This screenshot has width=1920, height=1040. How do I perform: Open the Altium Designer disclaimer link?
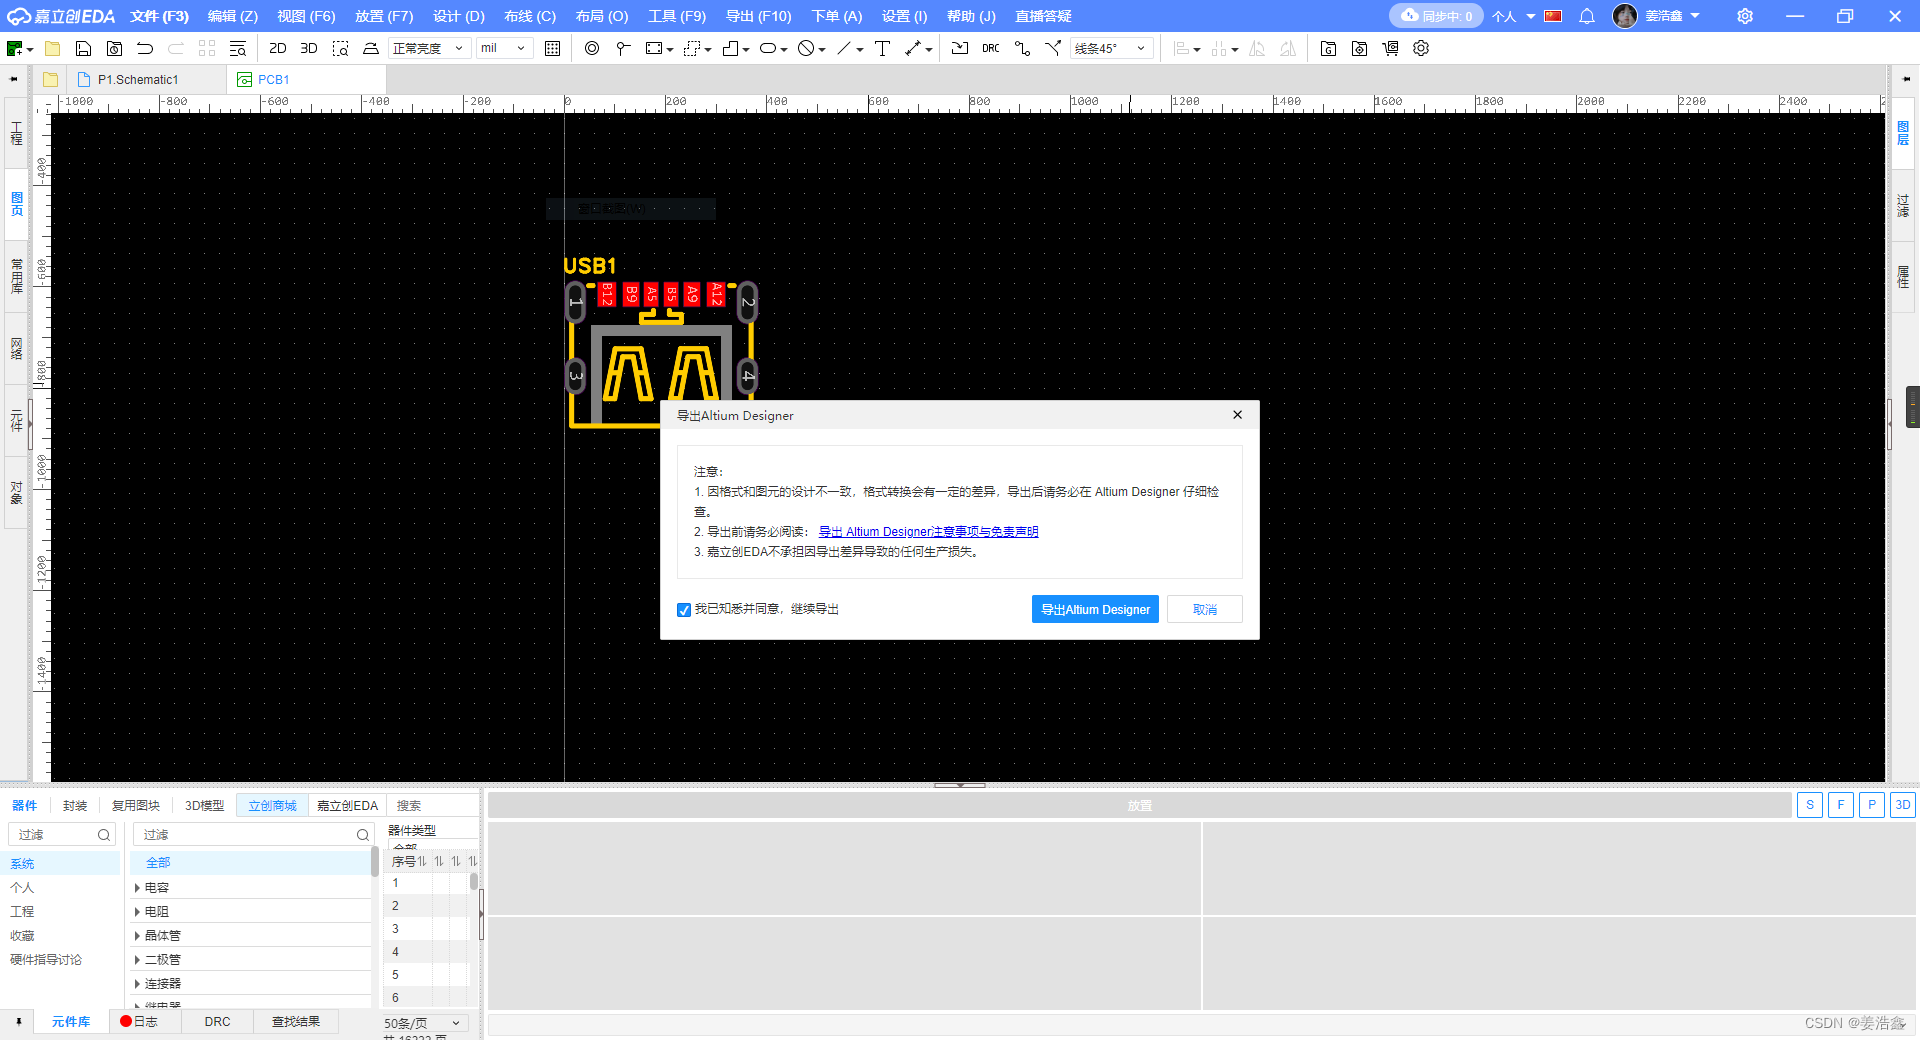click(x=928, y=532)
